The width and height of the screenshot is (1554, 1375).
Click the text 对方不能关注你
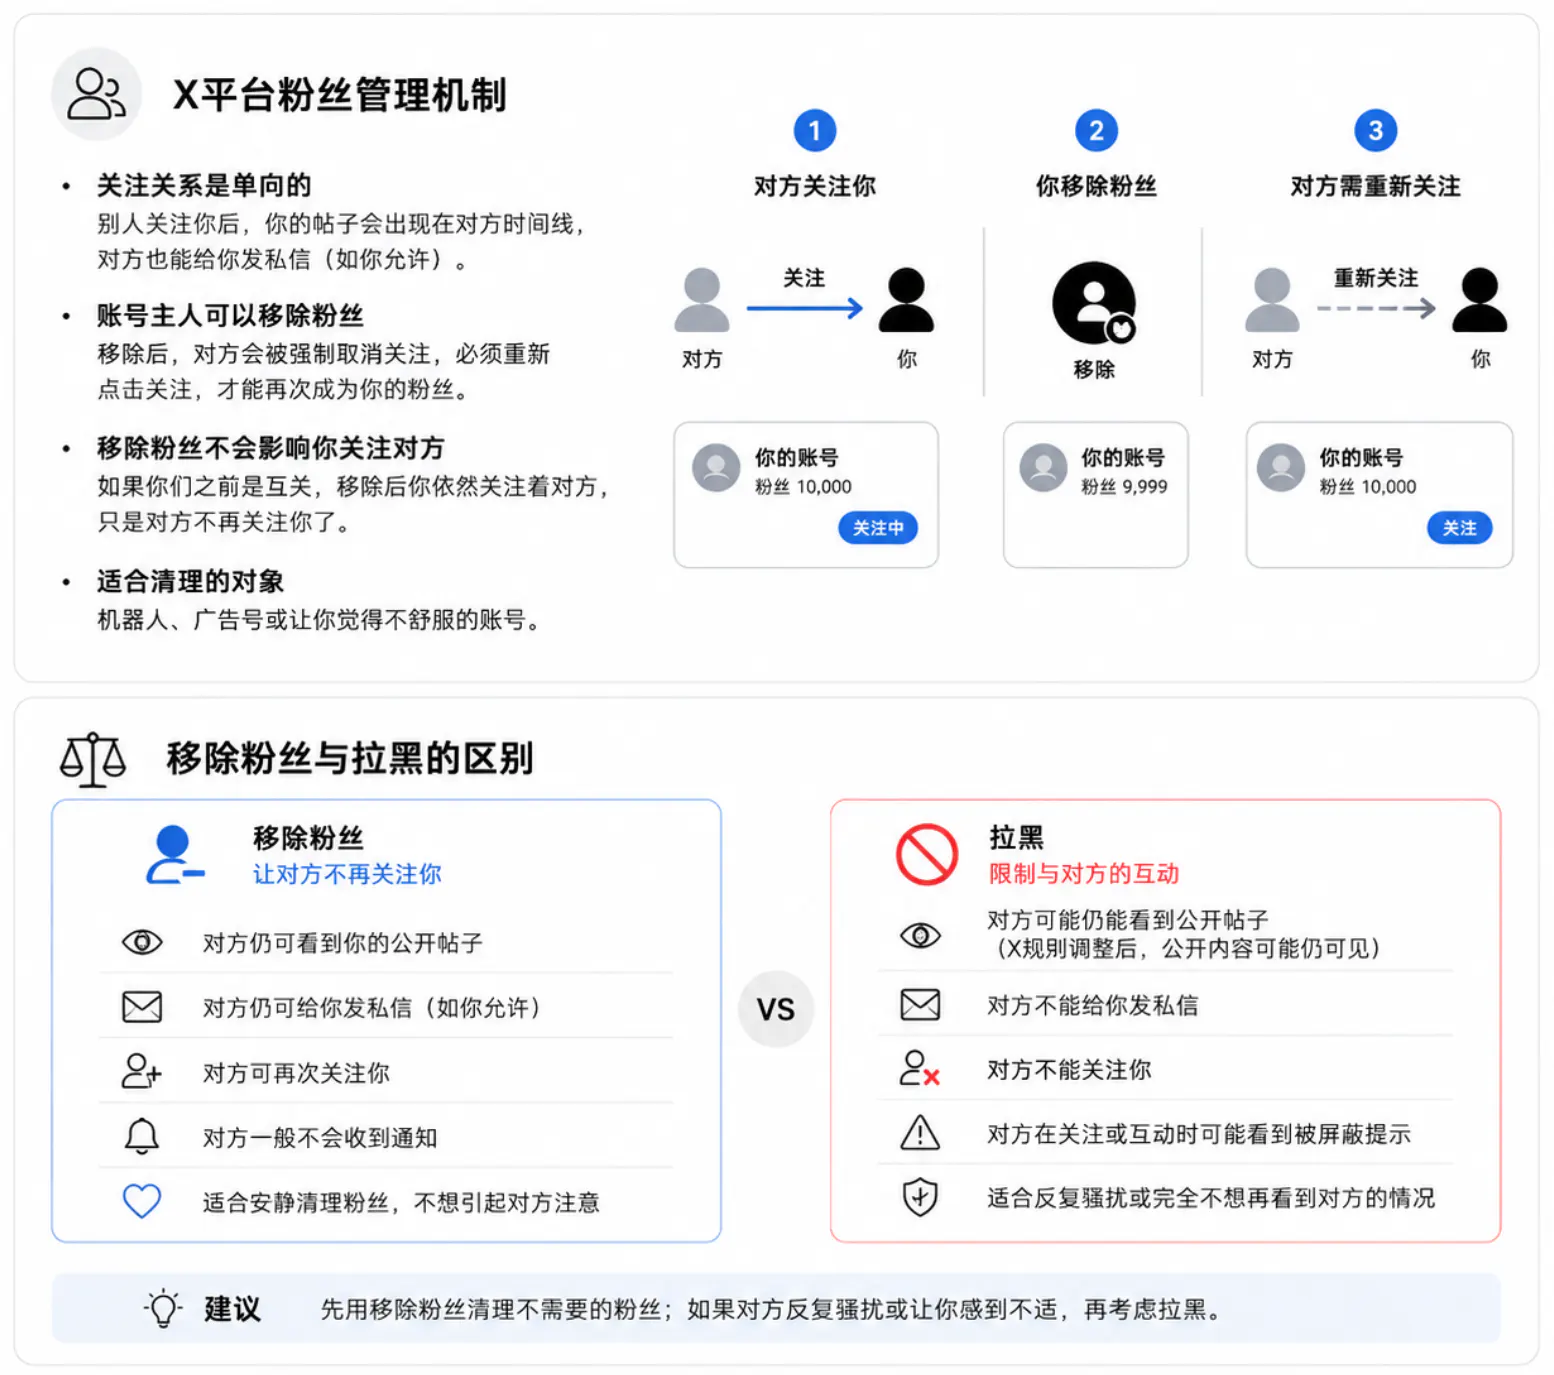tap(1069, 1069)
